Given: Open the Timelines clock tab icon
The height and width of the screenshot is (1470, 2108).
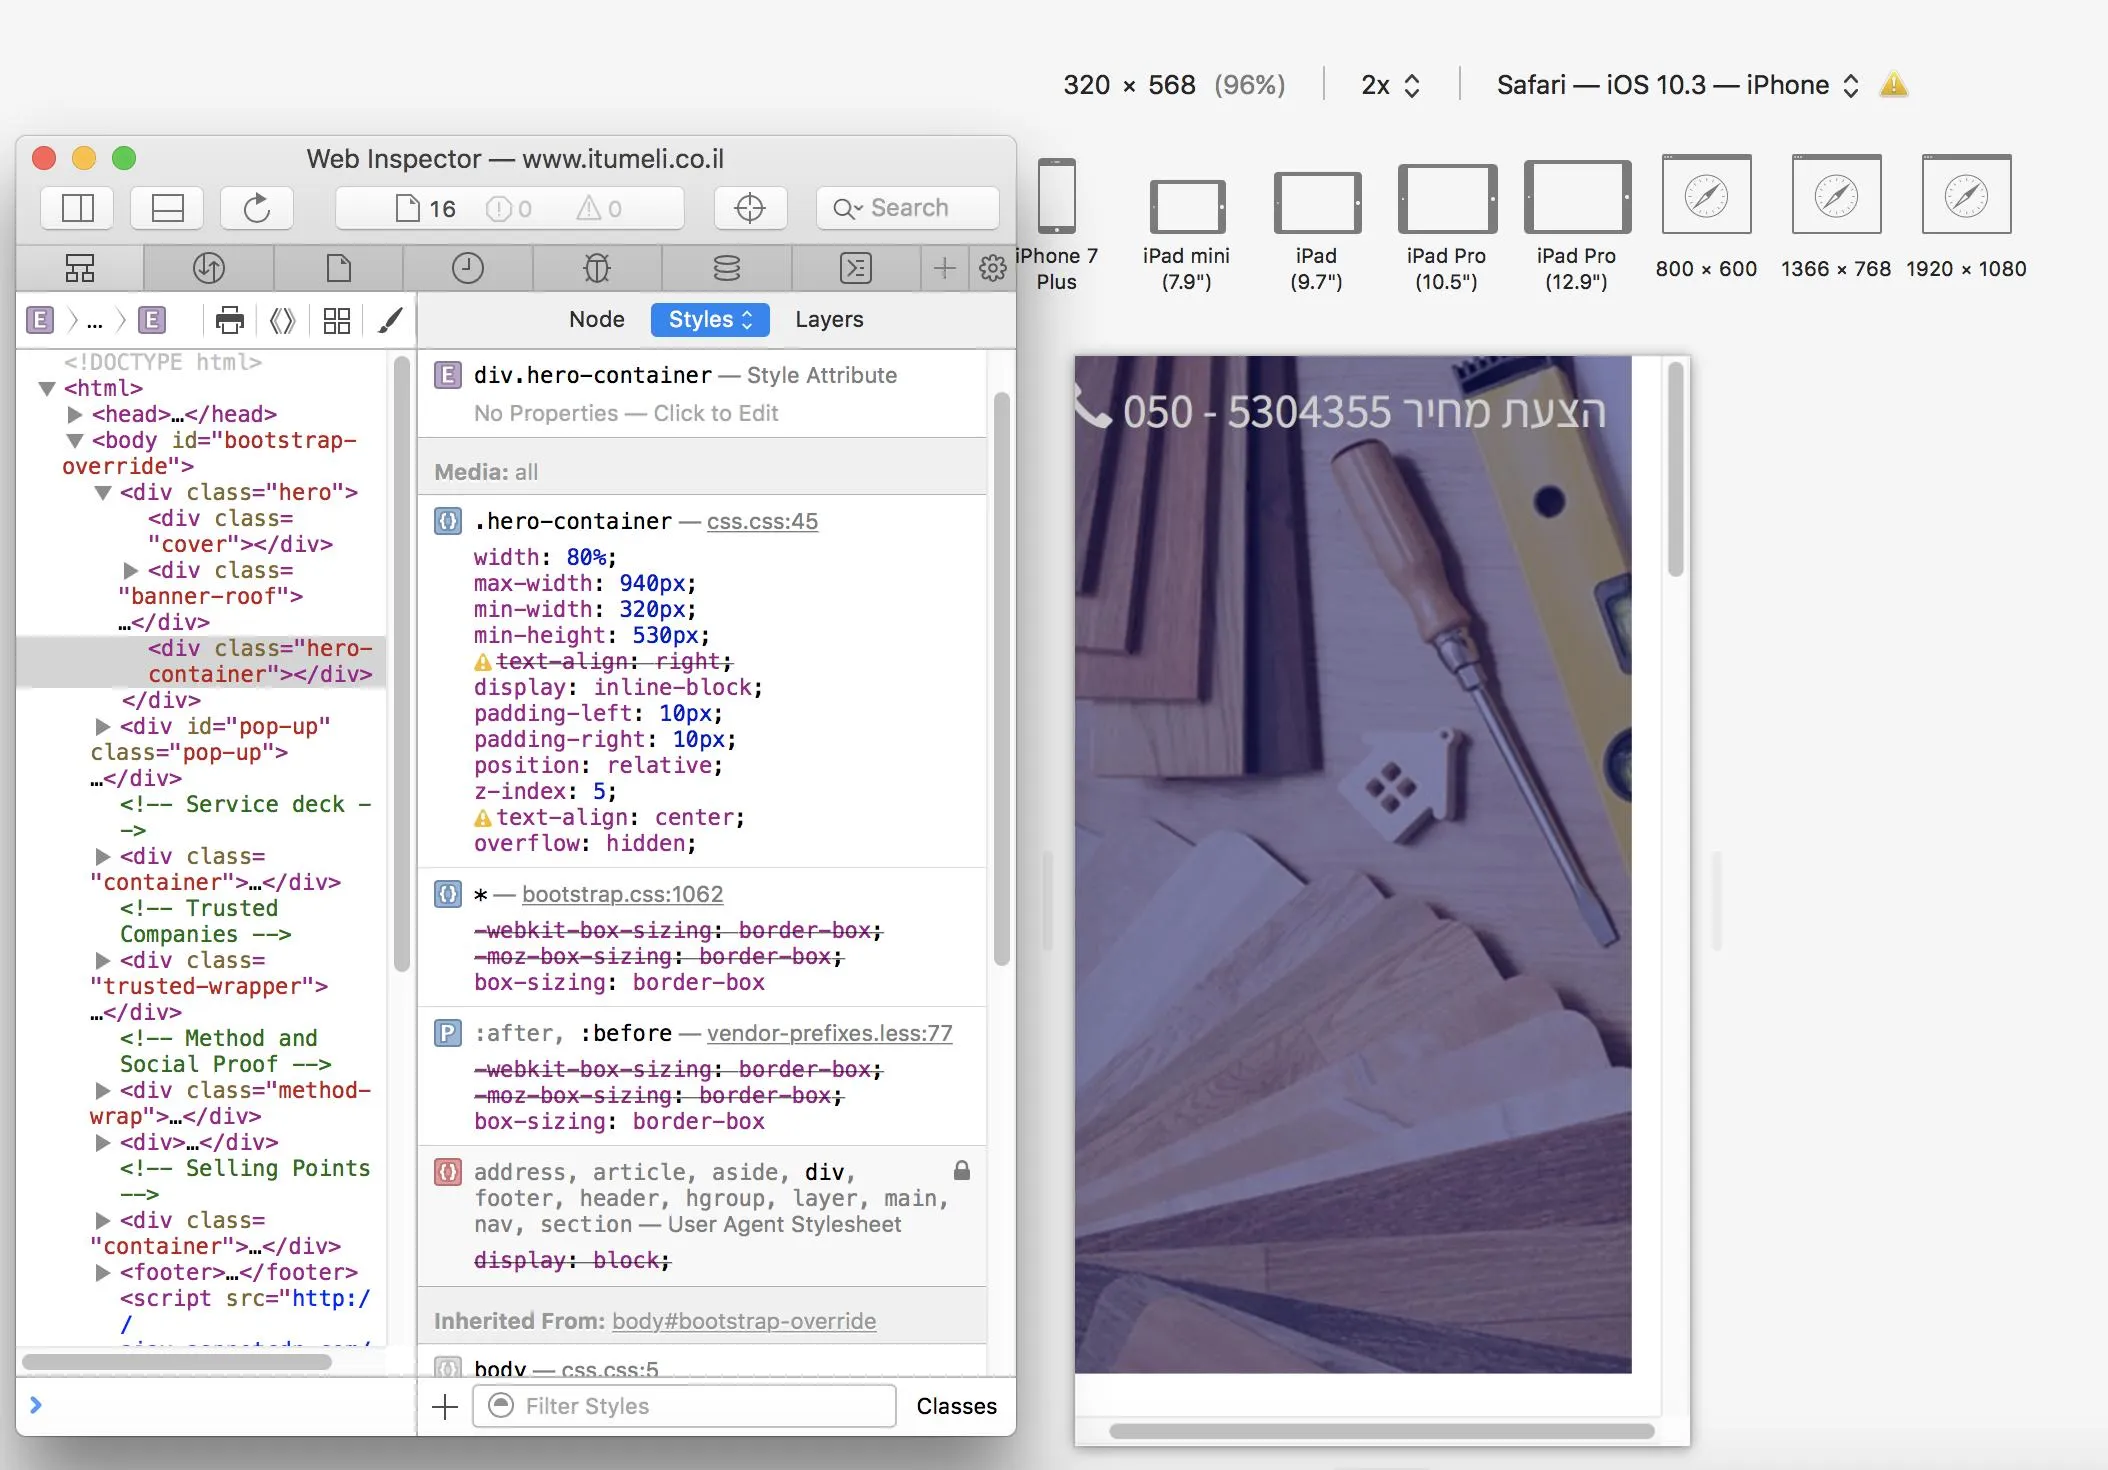Looking at the screenshot, I should [467, 268].
